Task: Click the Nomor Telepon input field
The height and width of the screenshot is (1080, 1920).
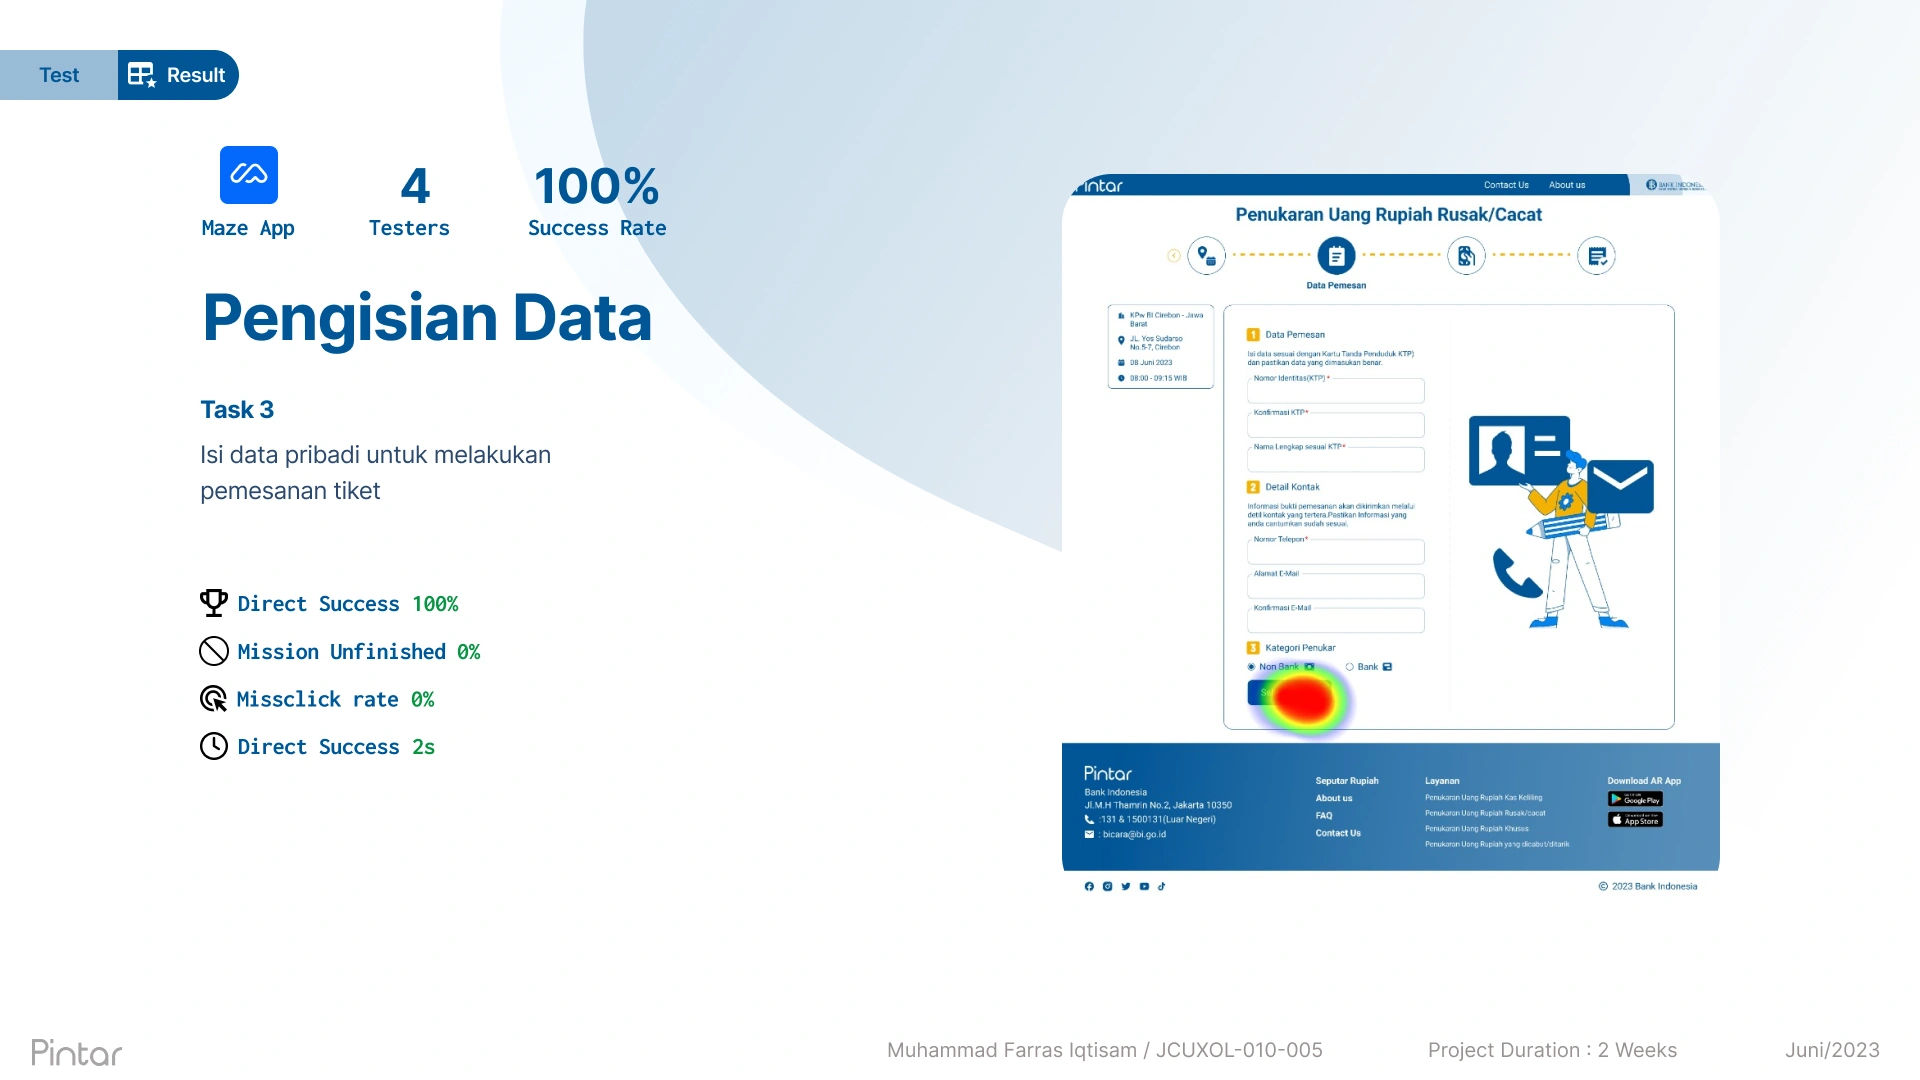Action: click(x=1336, y=552)
